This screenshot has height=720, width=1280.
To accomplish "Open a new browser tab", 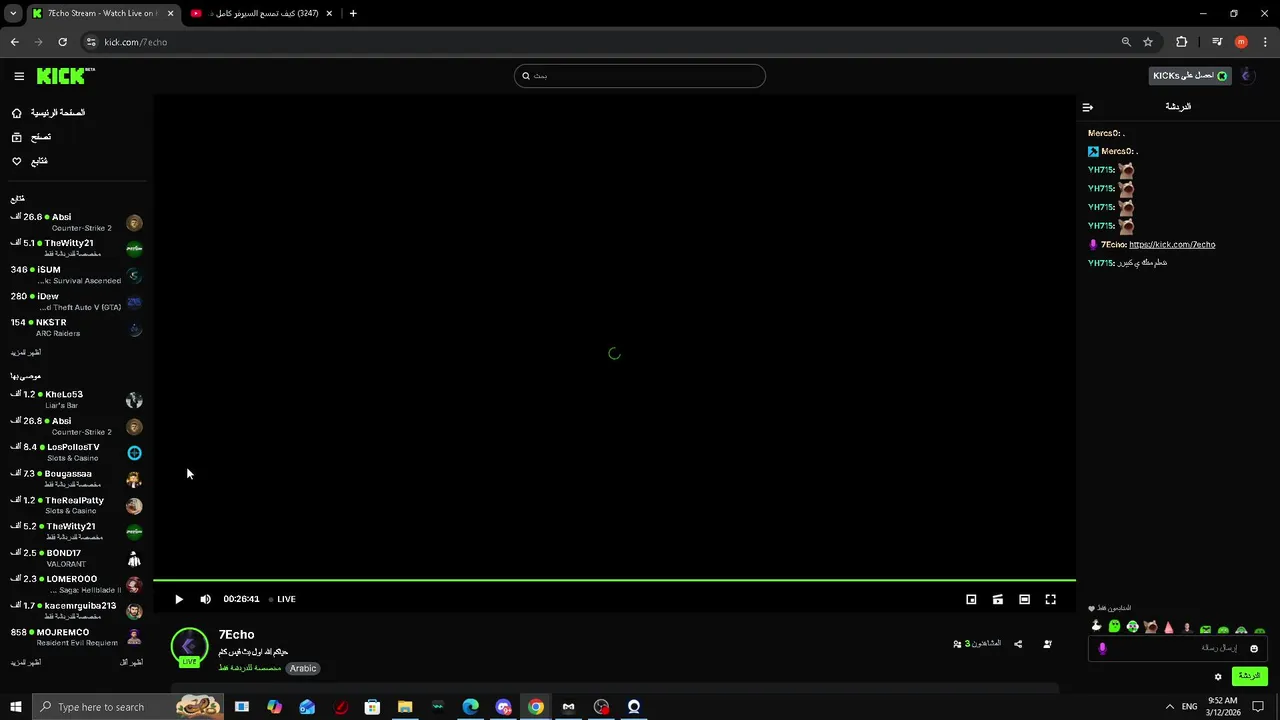I will click(x=353, y=14).
